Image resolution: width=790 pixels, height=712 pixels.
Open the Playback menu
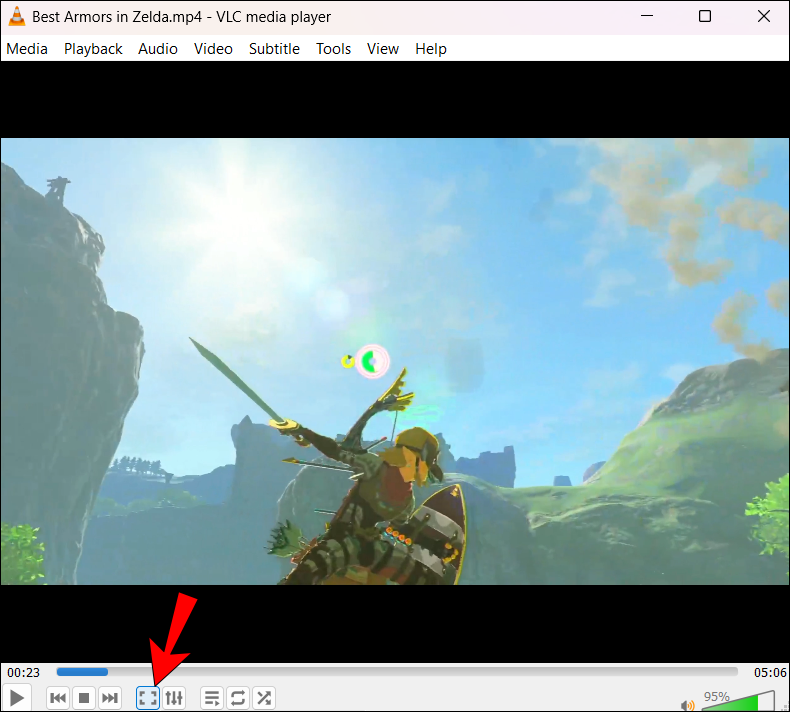[93, 49]
